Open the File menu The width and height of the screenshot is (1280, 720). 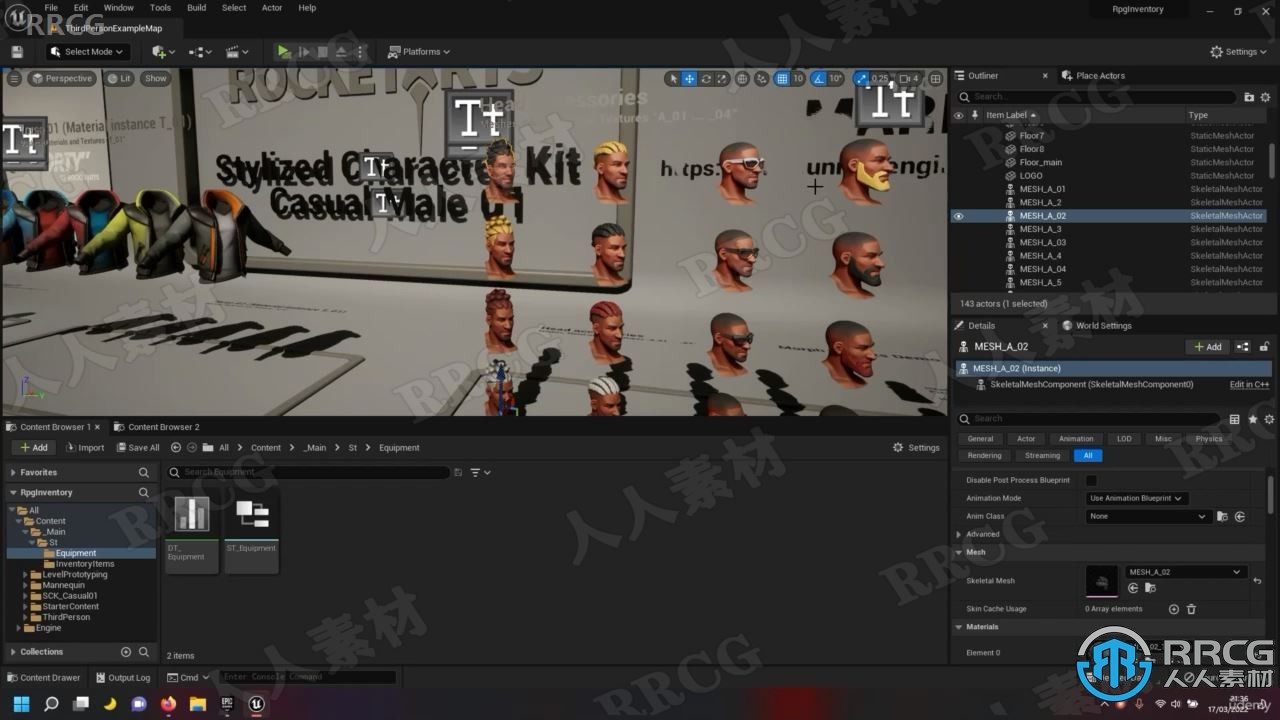[x=50, y=7]
